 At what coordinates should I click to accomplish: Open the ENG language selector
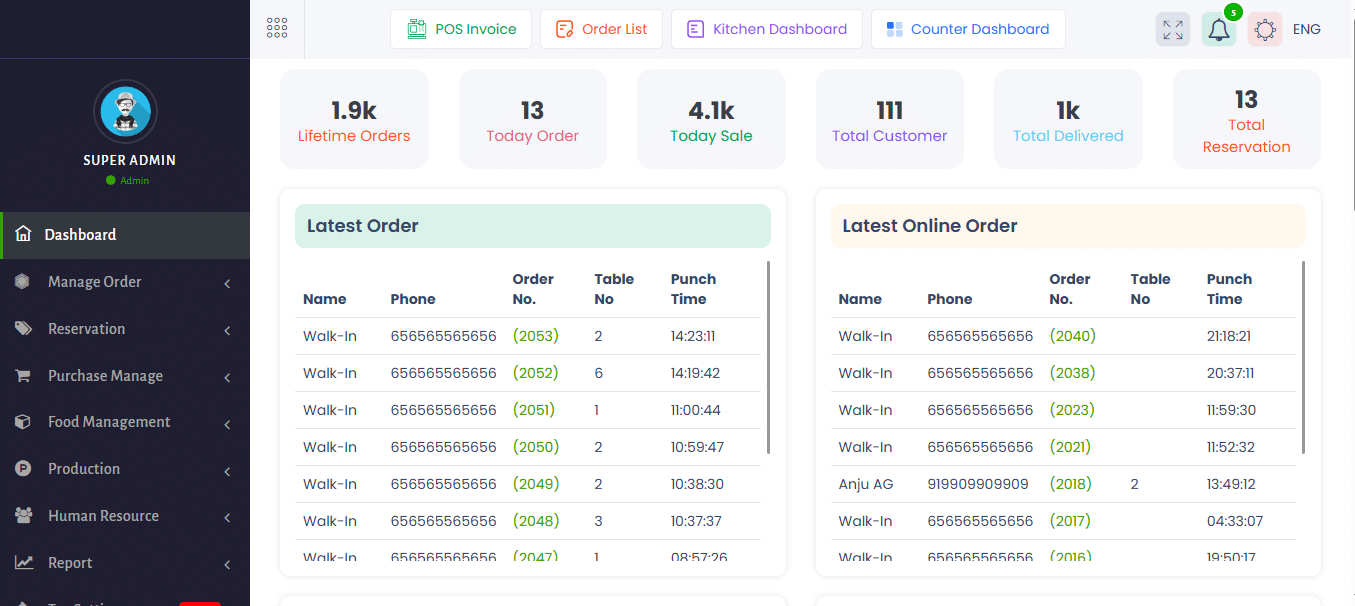[x=1306, y=29]
